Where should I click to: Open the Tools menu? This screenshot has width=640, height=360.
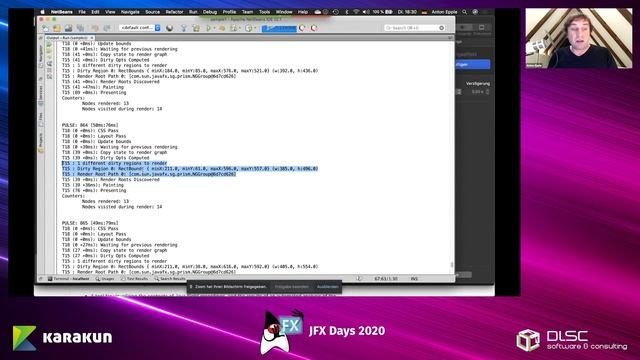point(264,12)
